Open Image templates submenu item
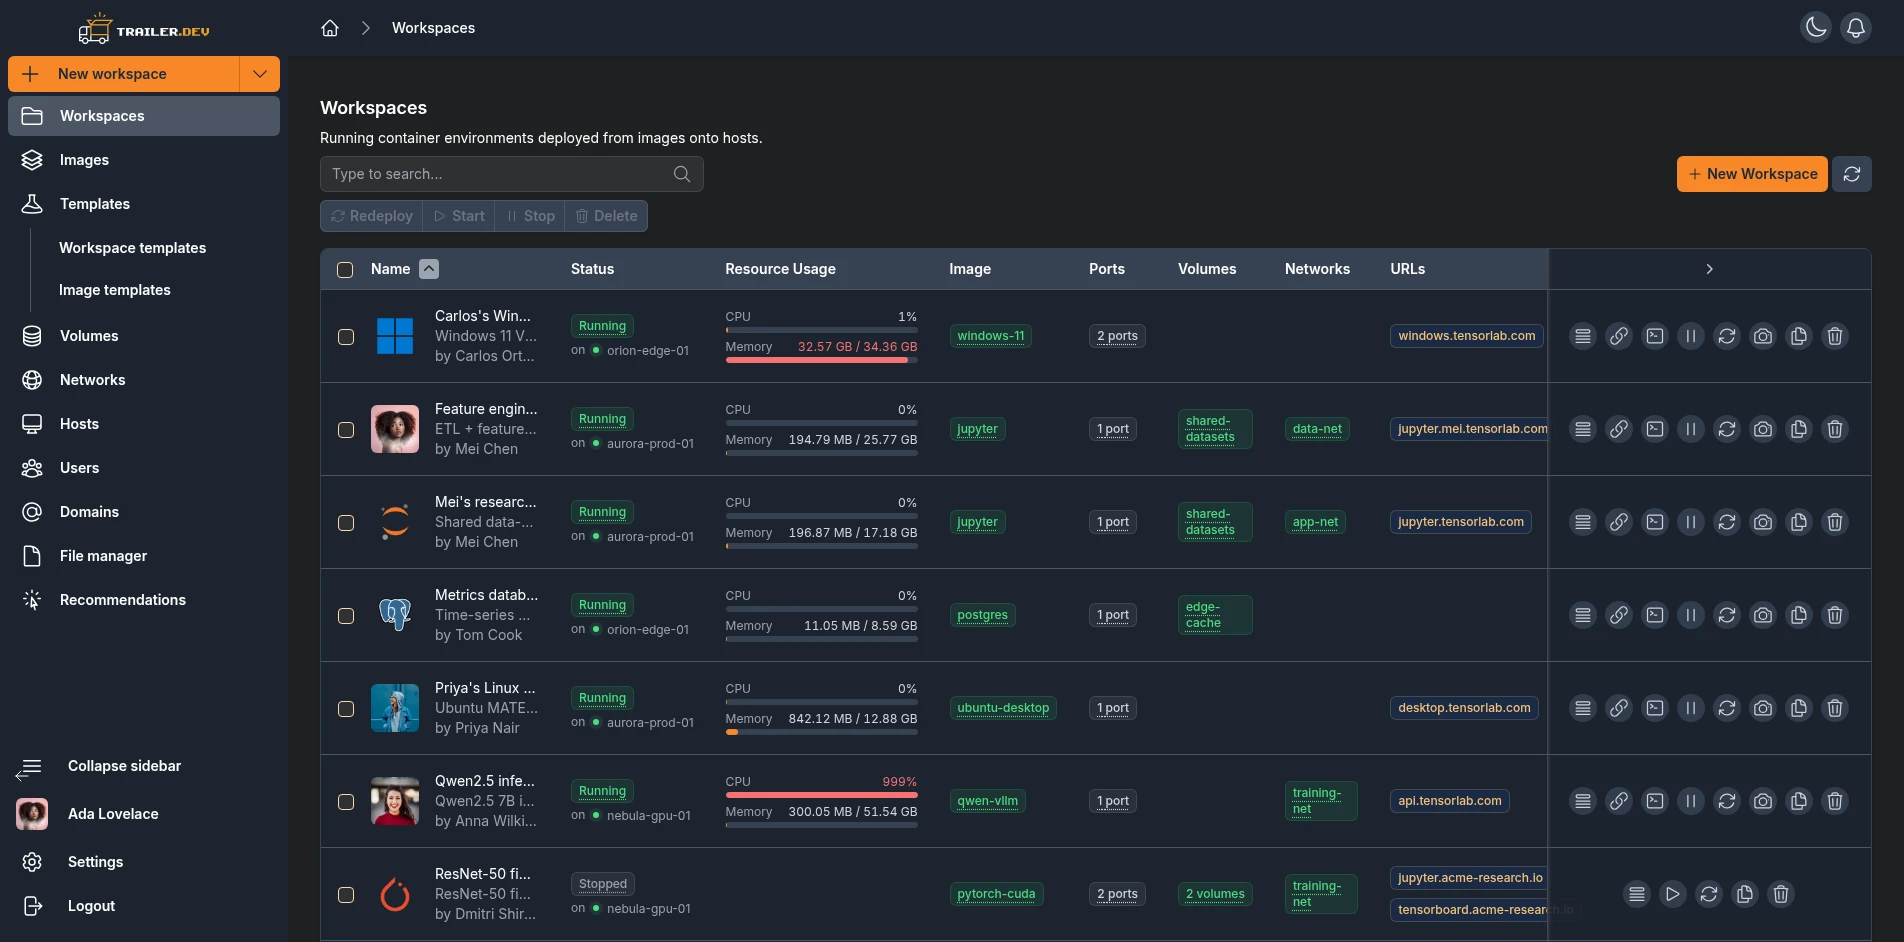1904x942 pixels. [115, 290]
